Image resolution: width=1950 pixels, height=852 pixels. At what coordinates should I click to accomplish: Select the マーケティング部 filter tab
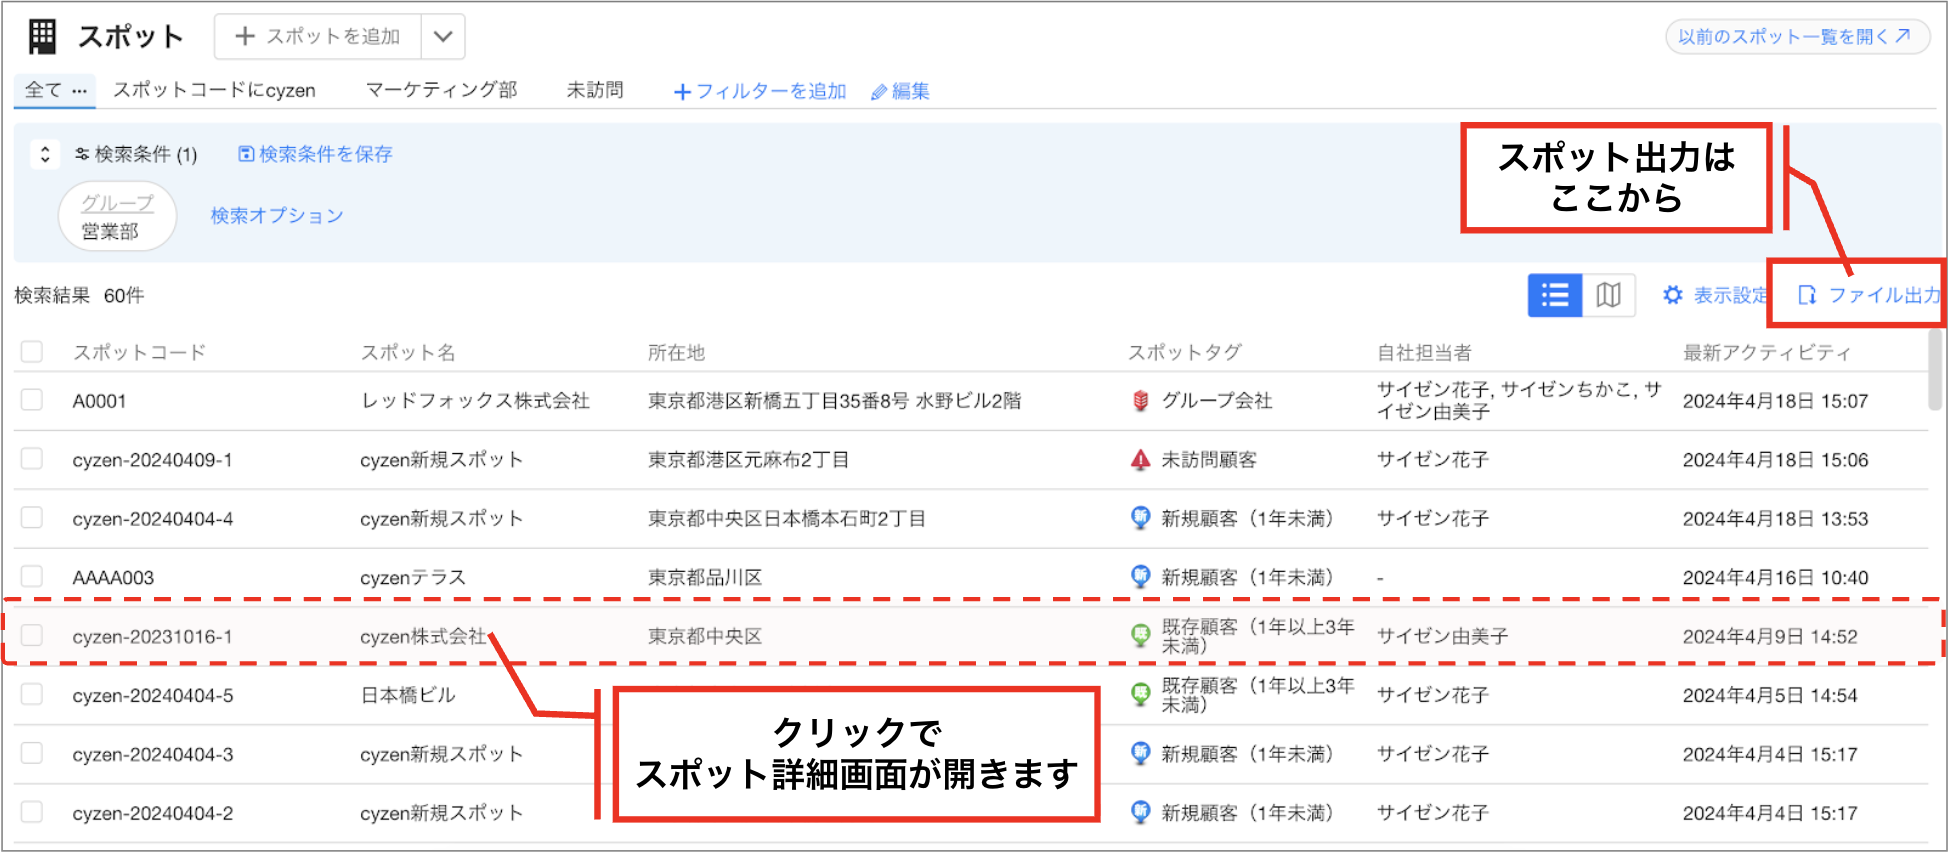(441, 90)
